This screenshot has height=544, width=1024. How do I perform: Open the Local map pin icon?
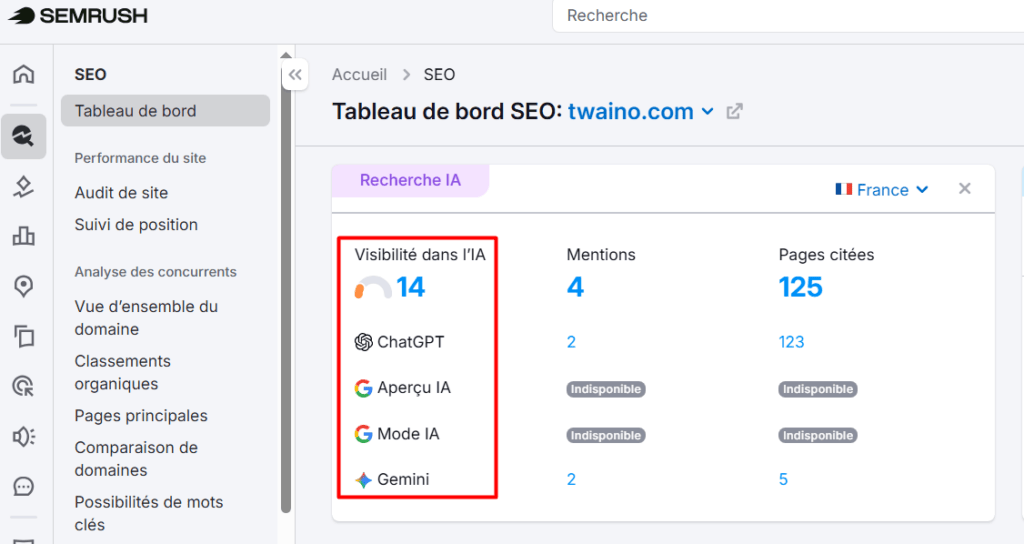(24, 286)
